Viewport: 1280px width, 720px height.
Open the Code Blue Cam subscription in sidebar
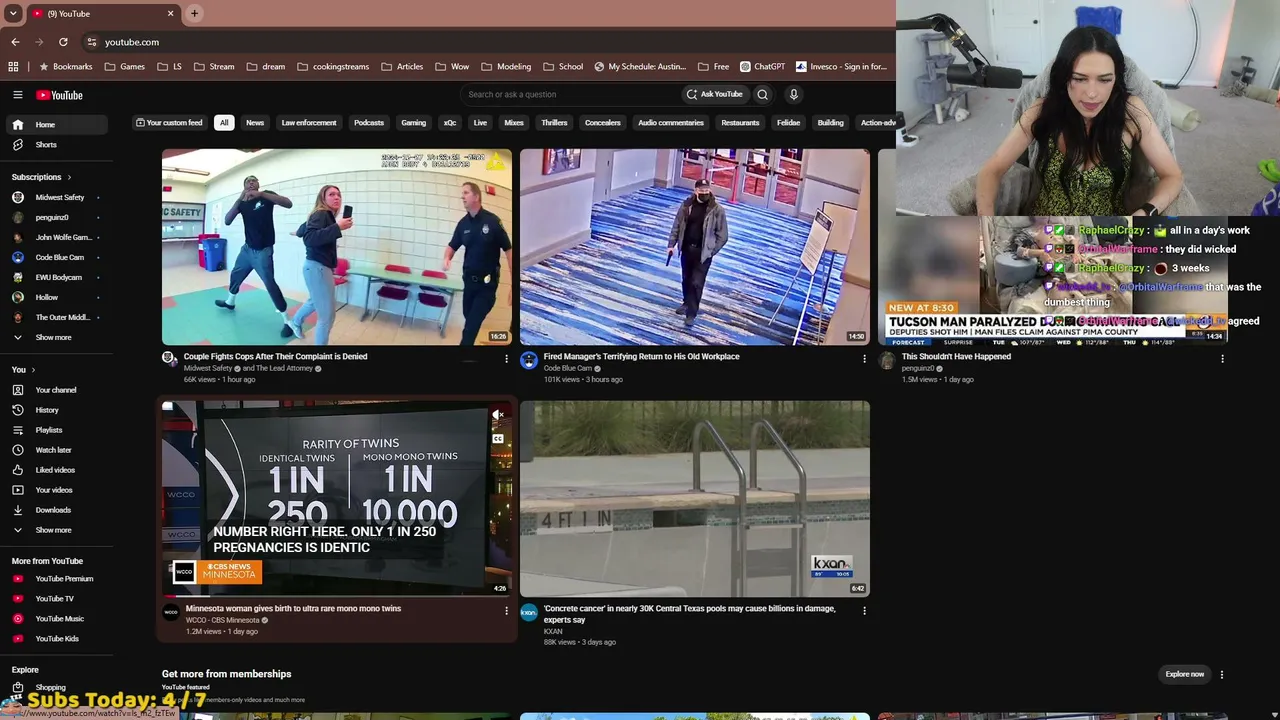[55, 258]
